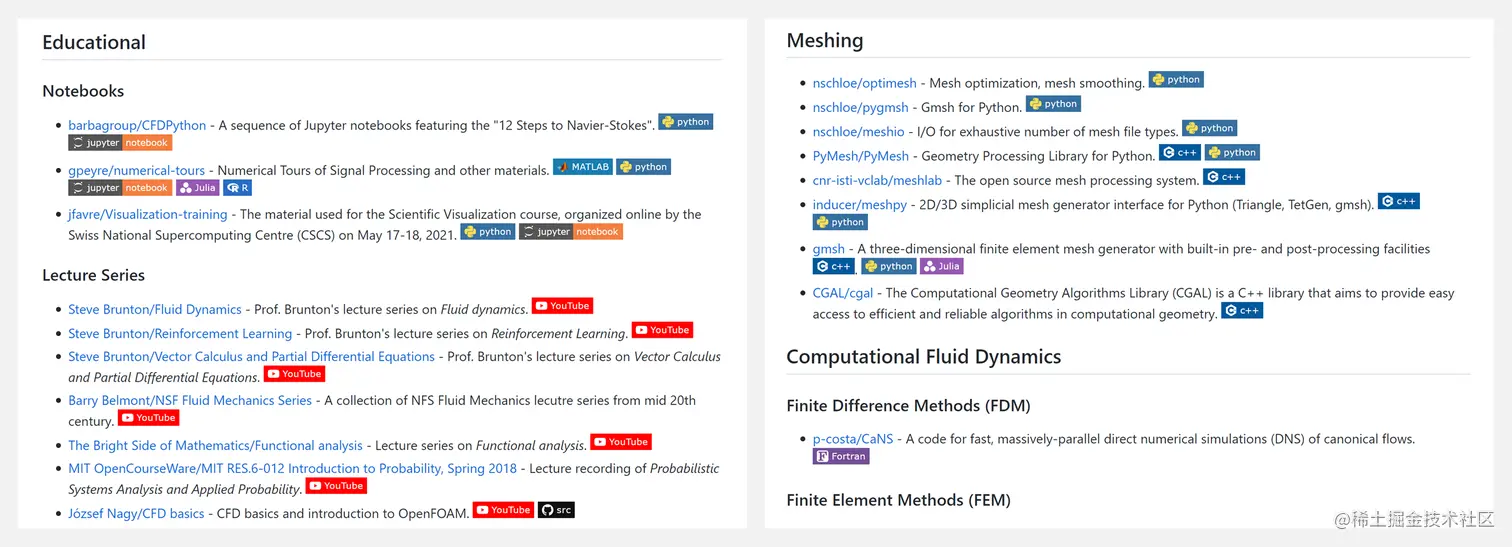Click Finite Difference Methods (FDM) subheading
This screenshot has width=1512, height=547.
(x=908, y=406)
